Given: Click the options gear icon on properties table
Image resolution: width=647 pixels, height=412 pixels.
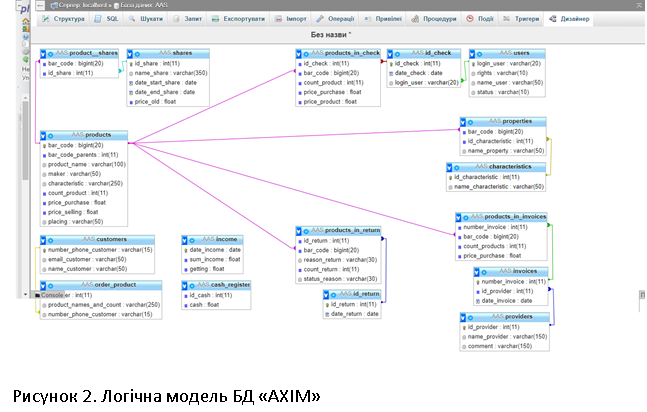Looking at the screenshot, I should click(x=468, y=120).
